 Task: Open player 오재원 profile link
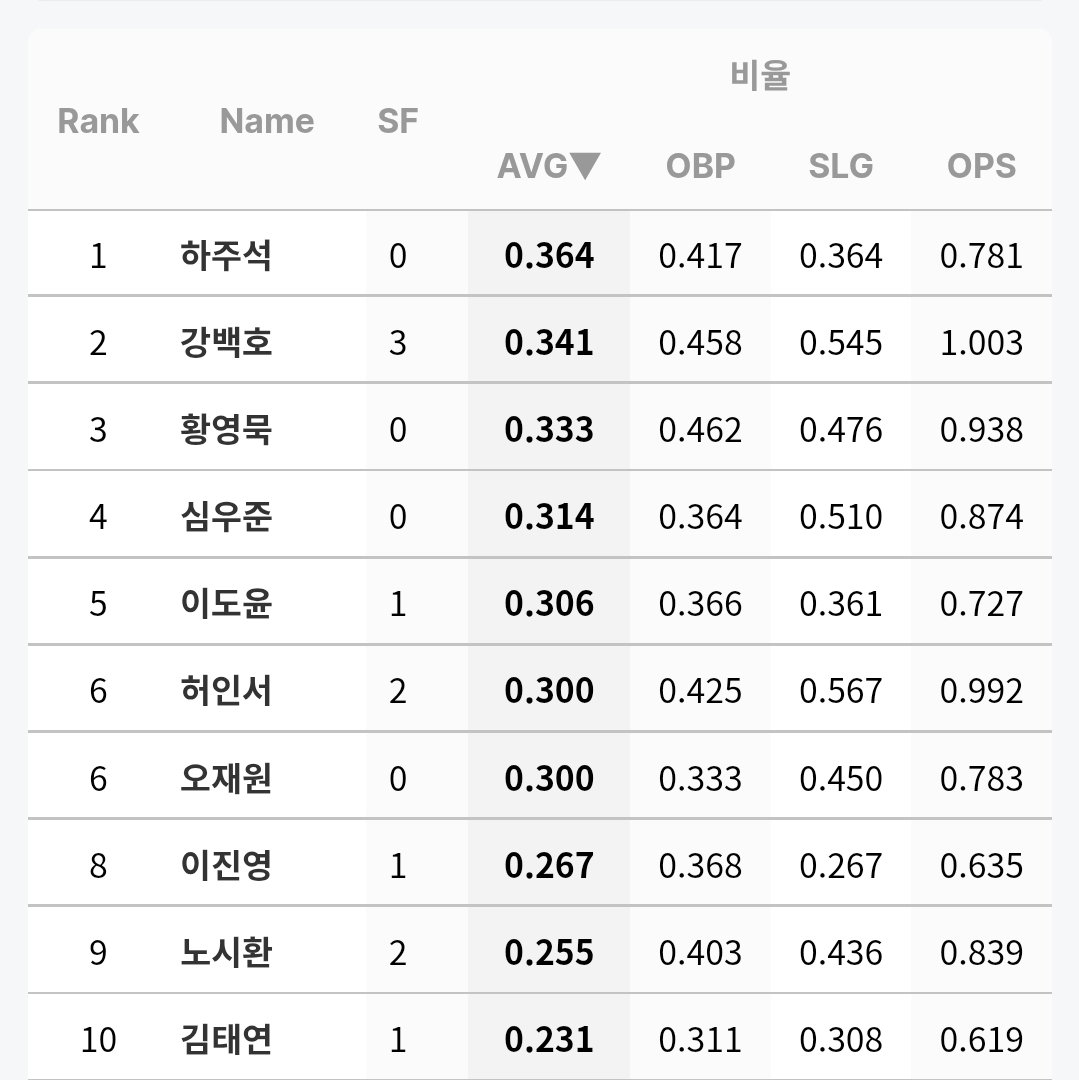pos(226,778)
